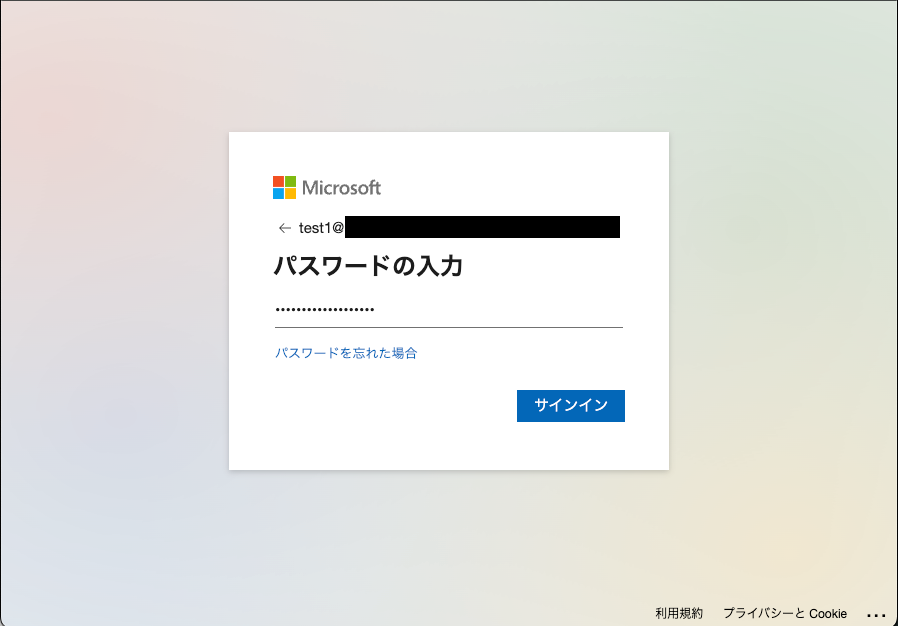Image resolution: width=898 pixels, height=626 pixels.
Task: Focus the password input field
Action: pyautogui.click(x=448, y=310)
